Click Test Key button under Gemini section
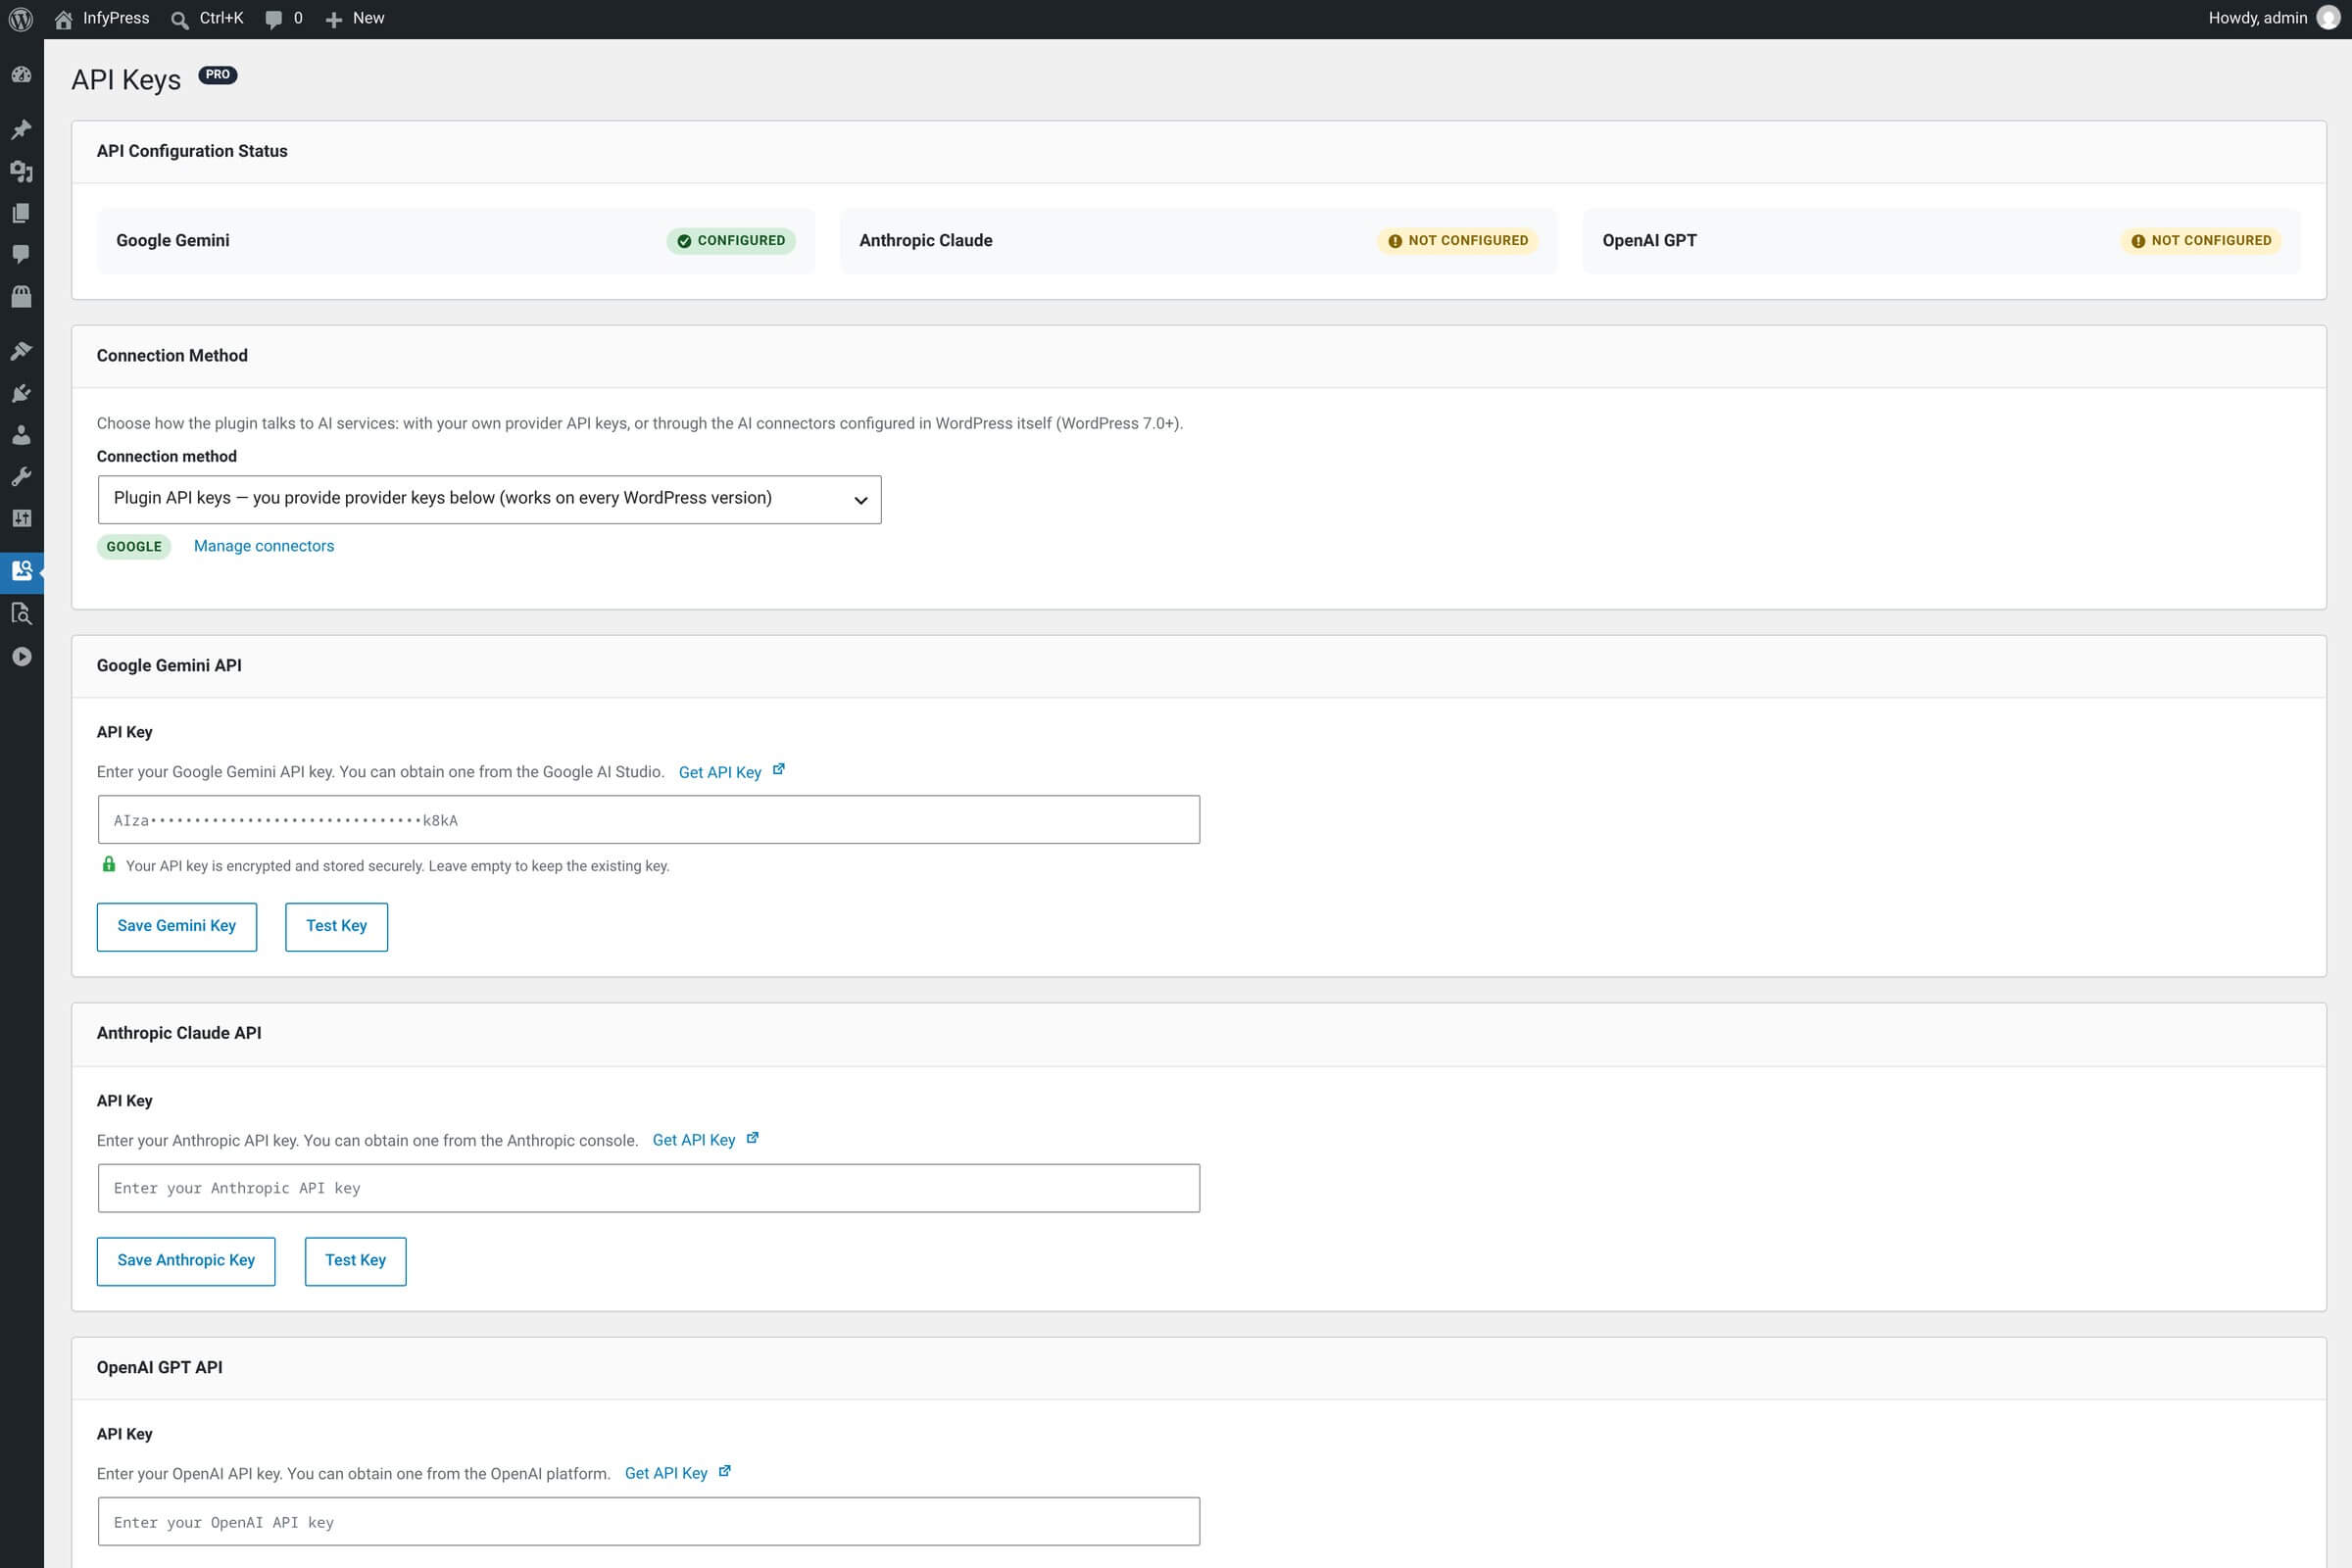 (x=336, y=926)
